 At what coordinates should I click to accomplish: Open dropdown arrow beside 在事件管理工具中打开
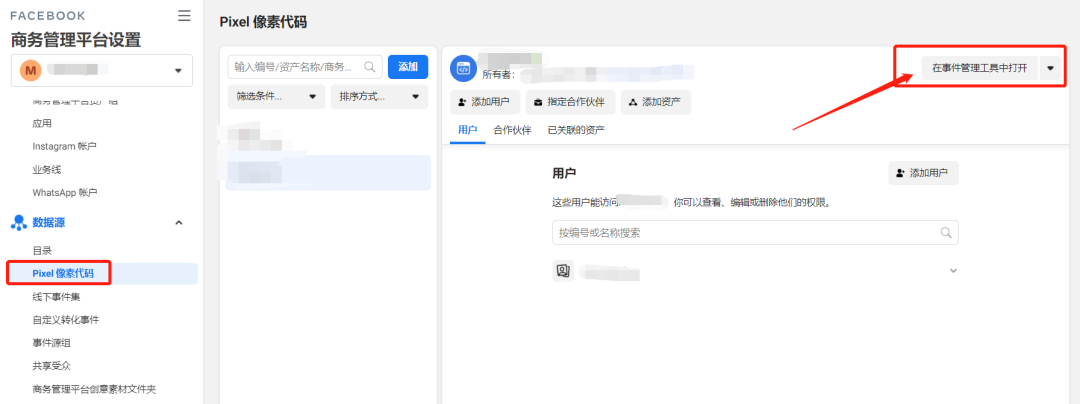pyautogui.click(x=1050, y=68)
